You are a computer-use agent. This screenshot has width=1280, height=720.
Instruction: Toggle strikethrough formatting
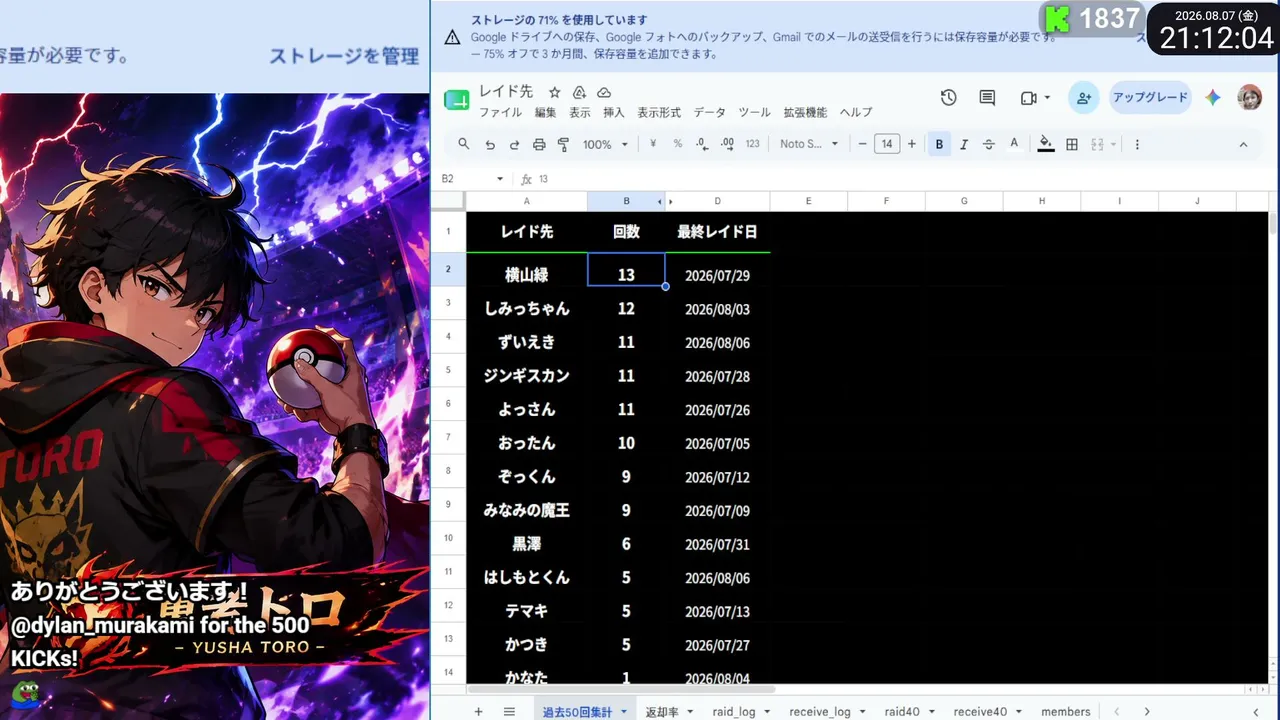(989, 144)
